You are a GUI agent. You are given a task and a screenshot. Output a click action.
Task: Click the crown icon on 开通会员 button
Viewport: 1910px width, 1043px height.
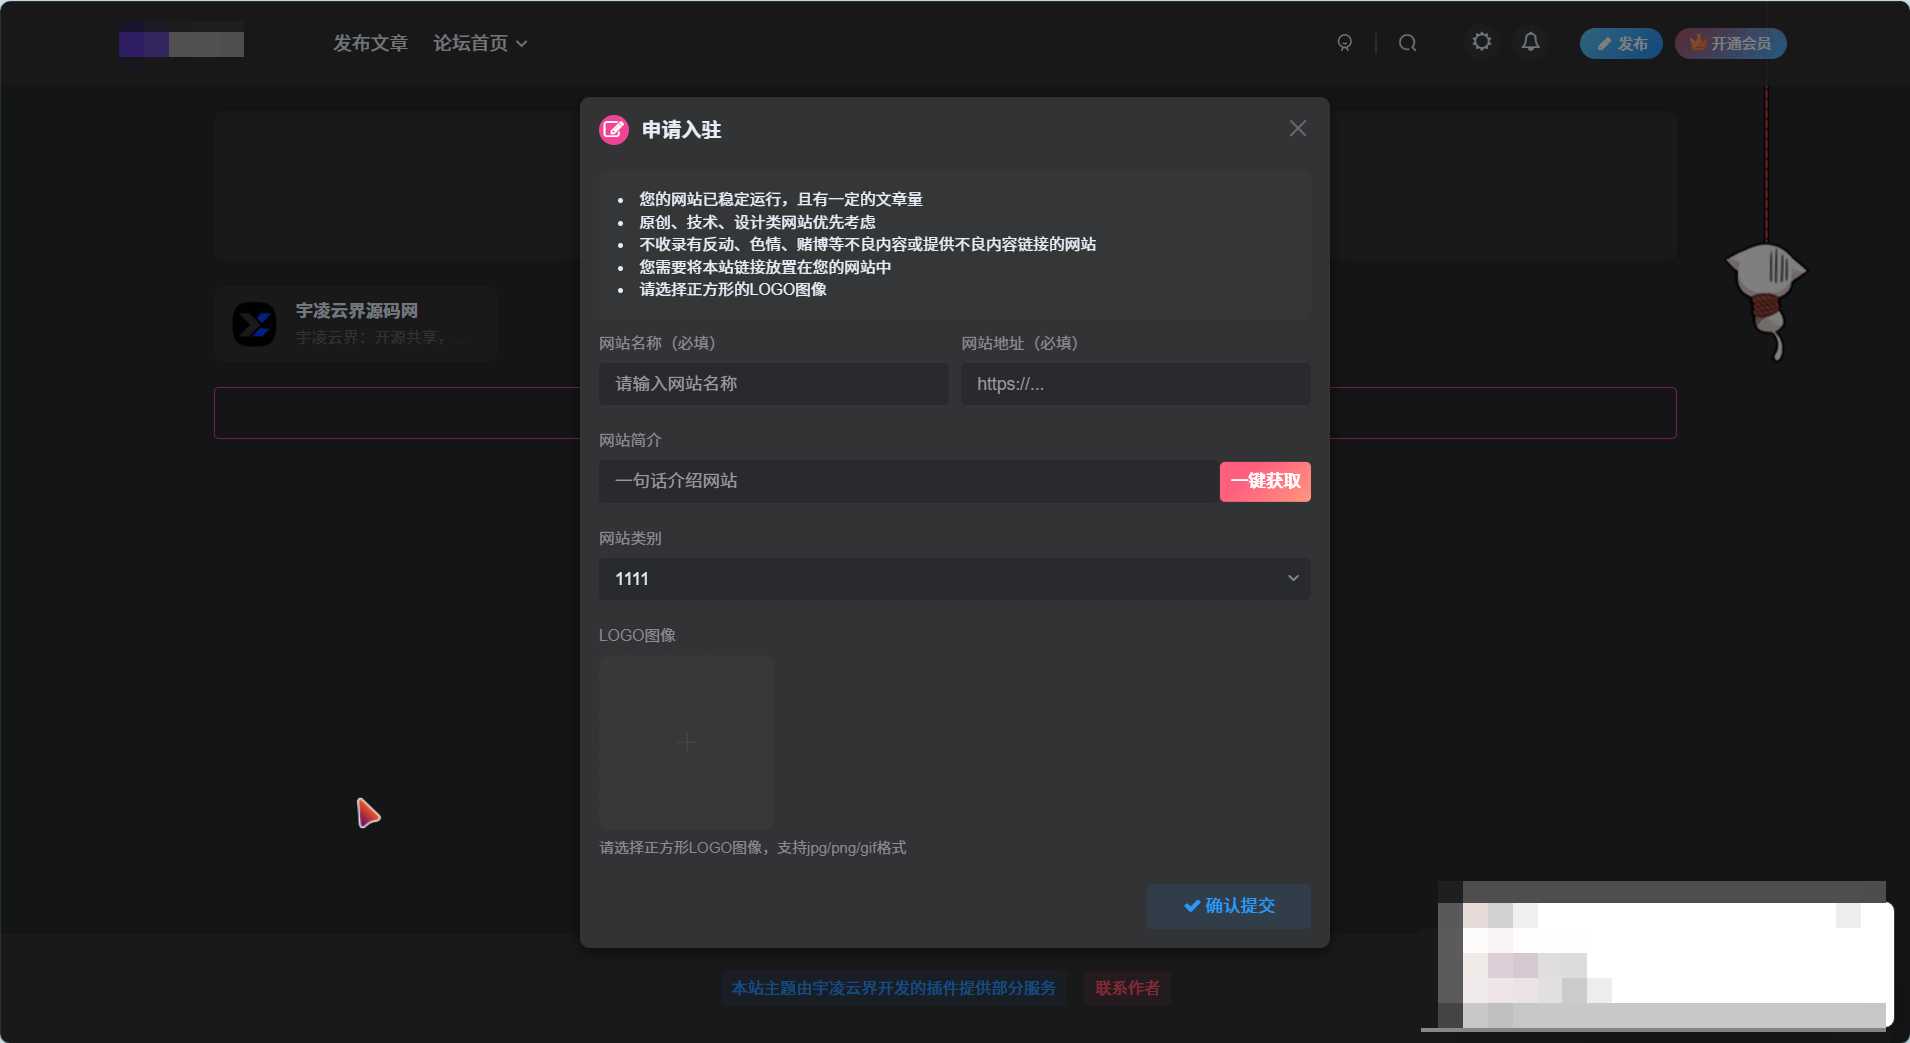click(1697, 42)
